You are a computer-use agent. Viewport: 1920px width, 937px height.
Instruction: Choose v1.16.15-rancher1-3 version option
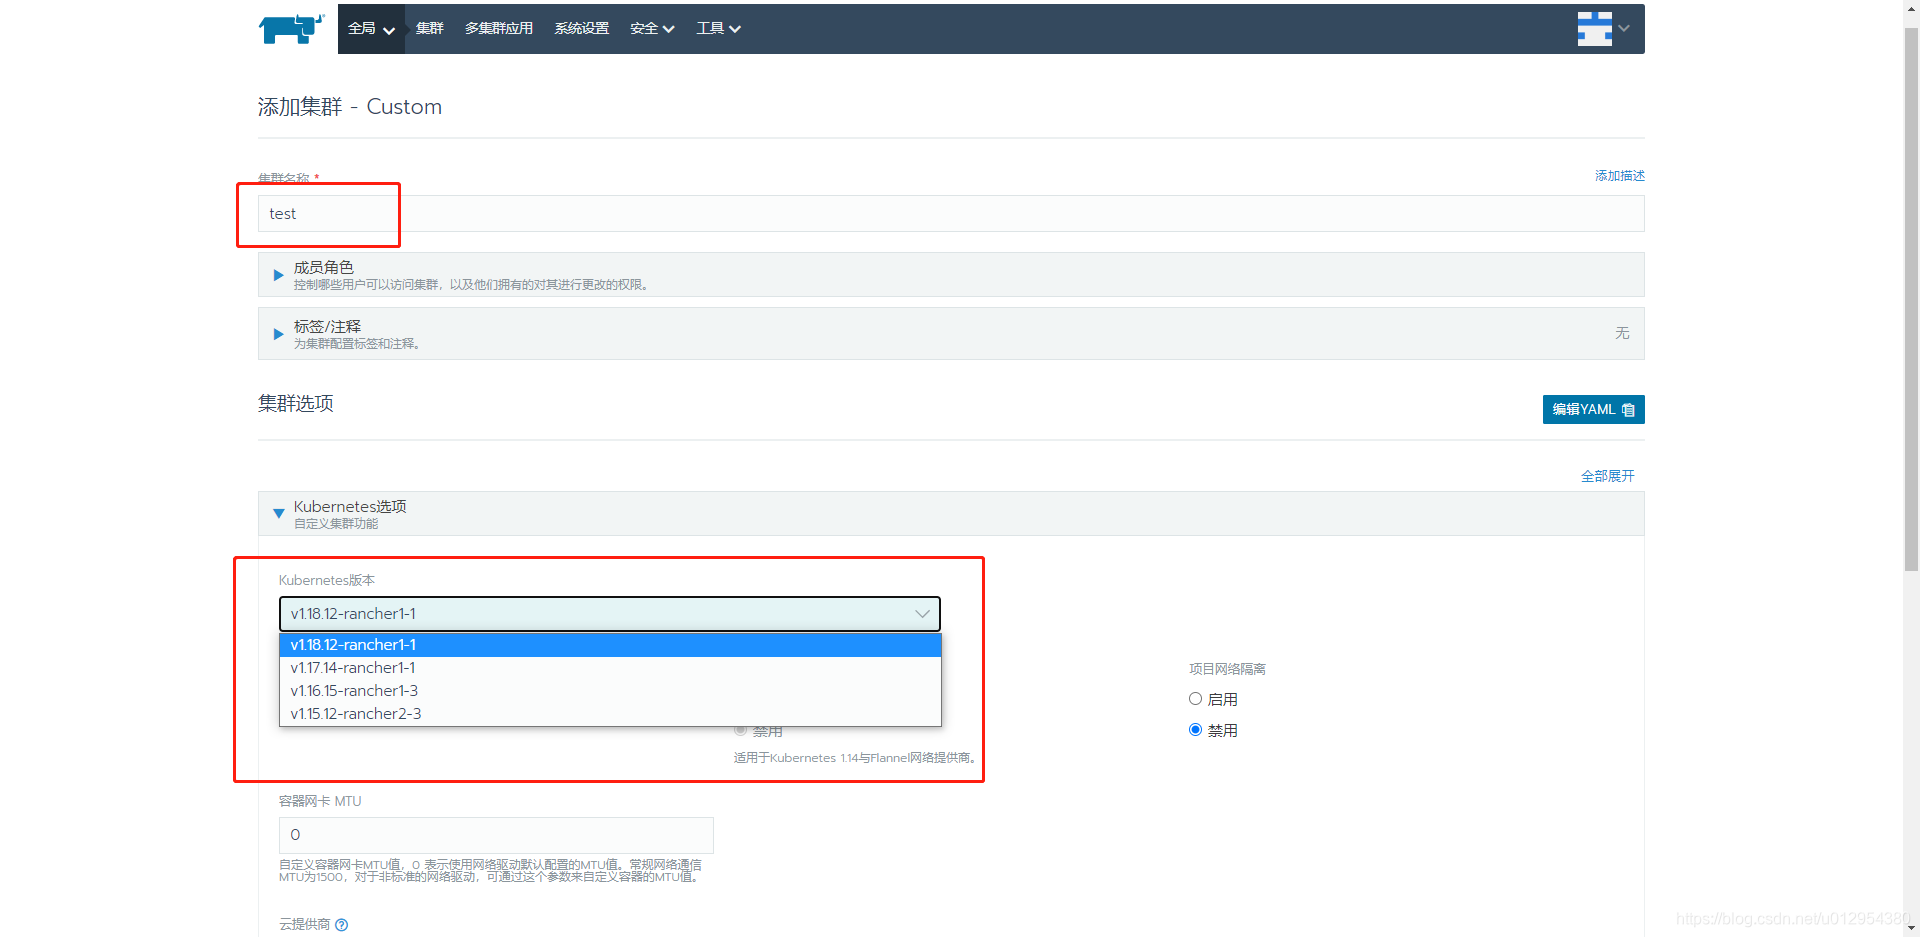tap(610, 691)
